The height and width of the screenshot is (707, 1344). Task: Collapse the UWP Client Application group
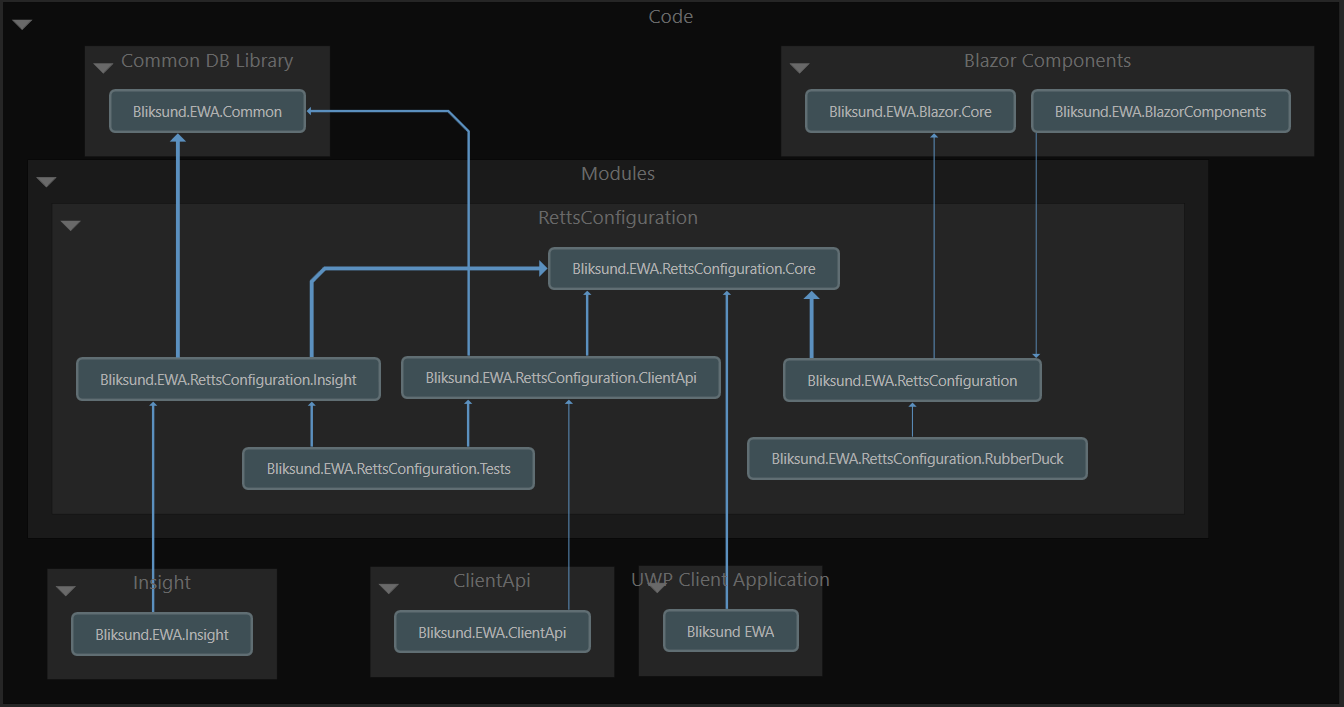click(x=657, y=587)
